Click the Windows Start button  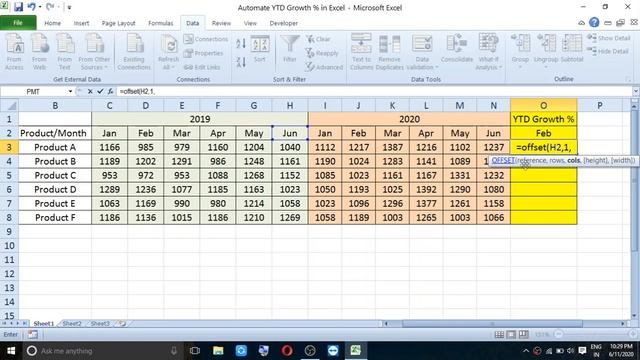(x=11, y=351)
